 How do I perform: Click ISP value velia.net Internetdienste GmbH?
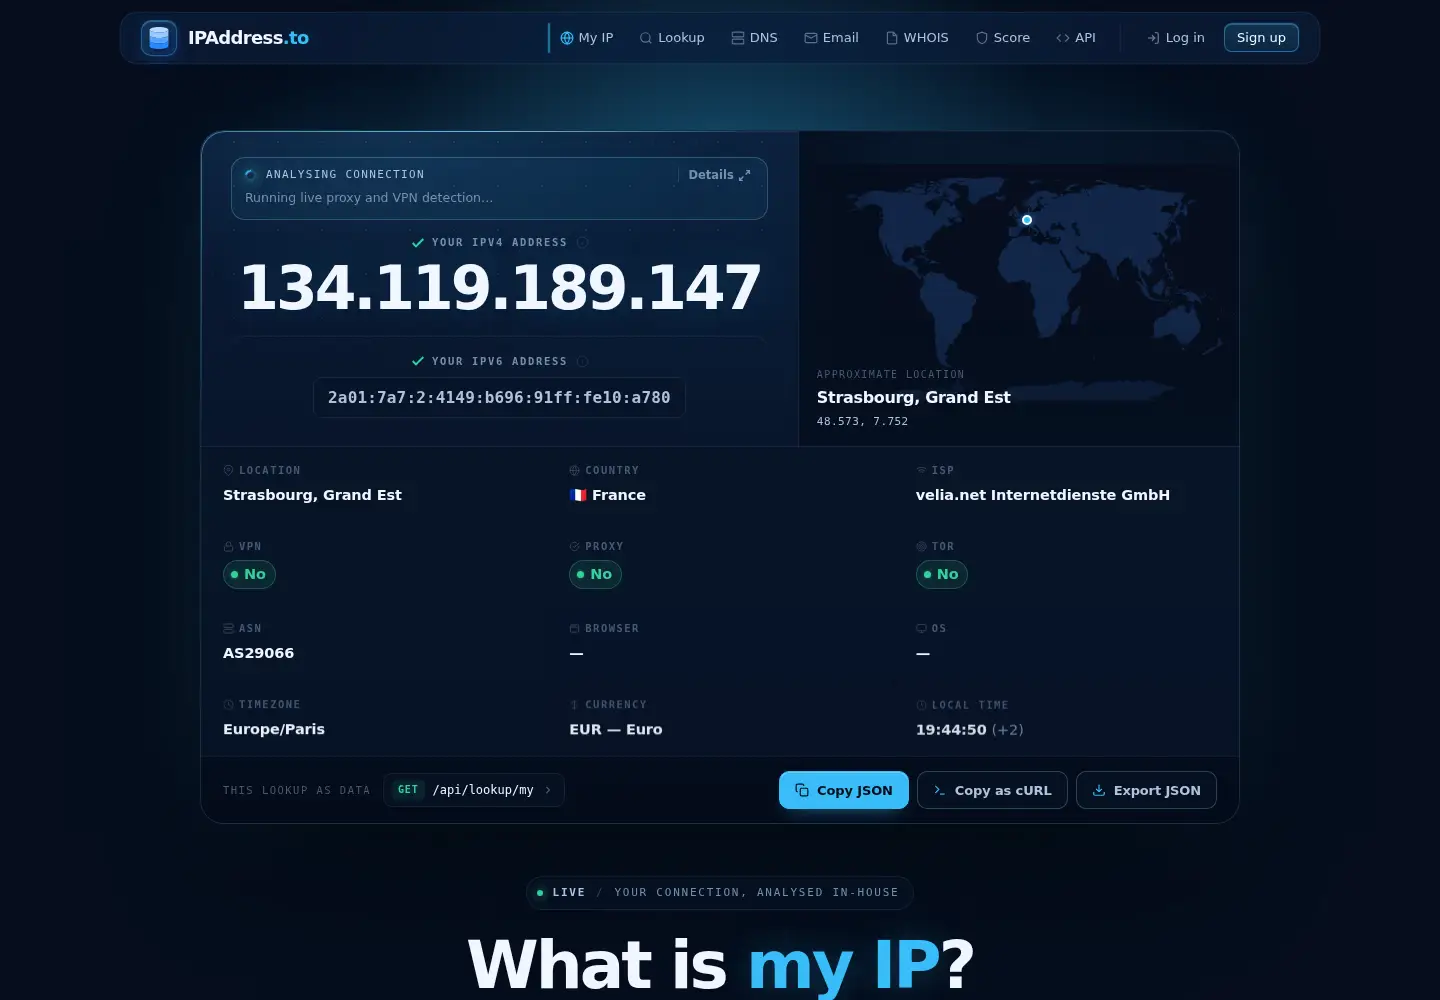[1043, 495]
